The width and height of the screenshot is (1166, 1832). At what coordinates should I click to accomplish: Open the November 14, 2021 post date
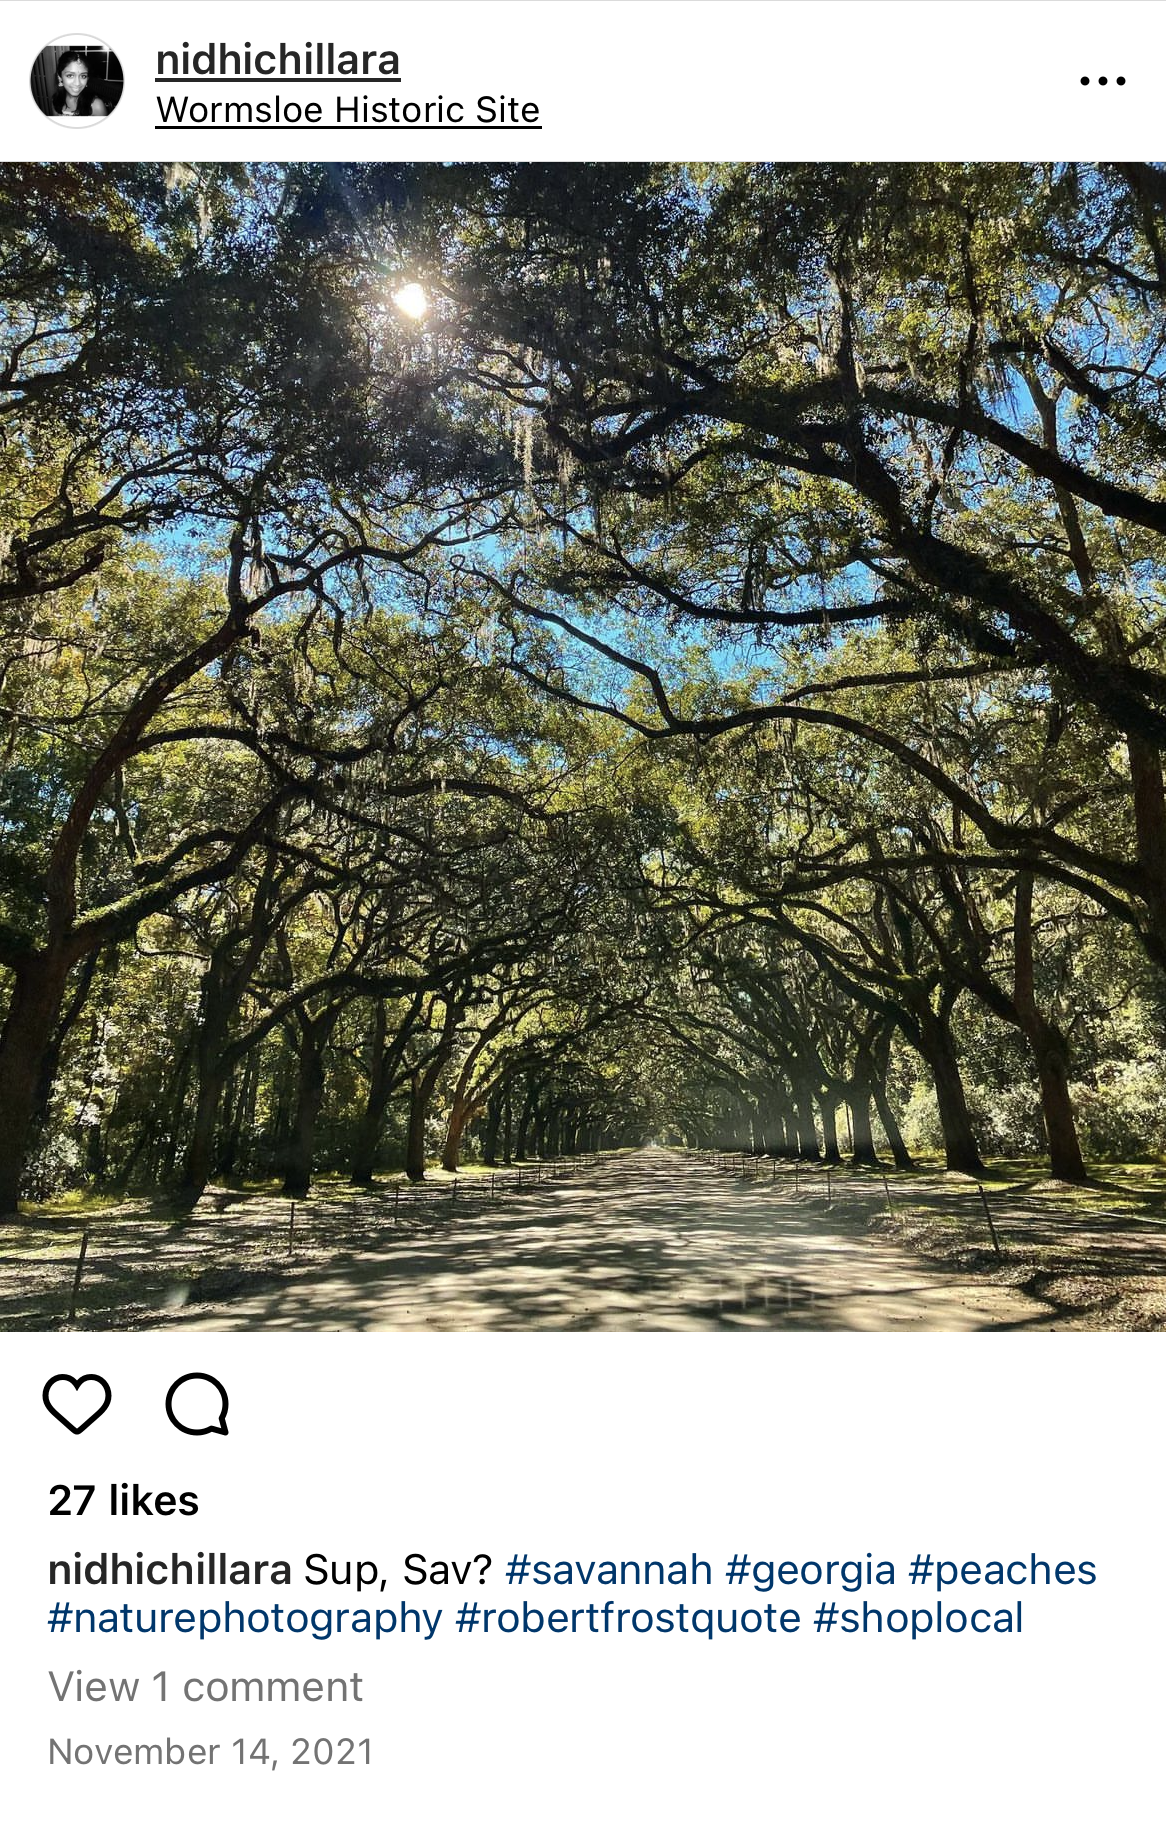click(211, 1752)
